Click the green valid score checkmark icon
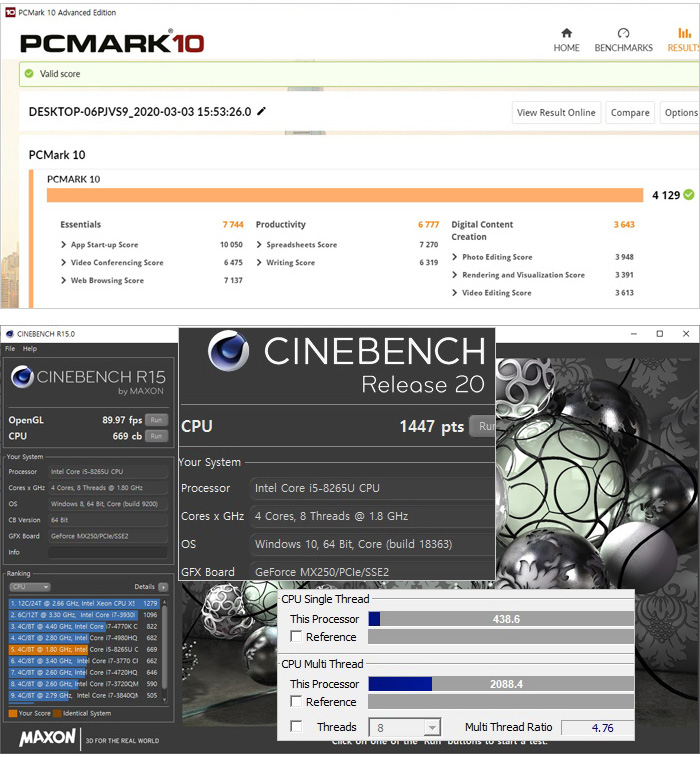The image size is (700, 757). 29,74
